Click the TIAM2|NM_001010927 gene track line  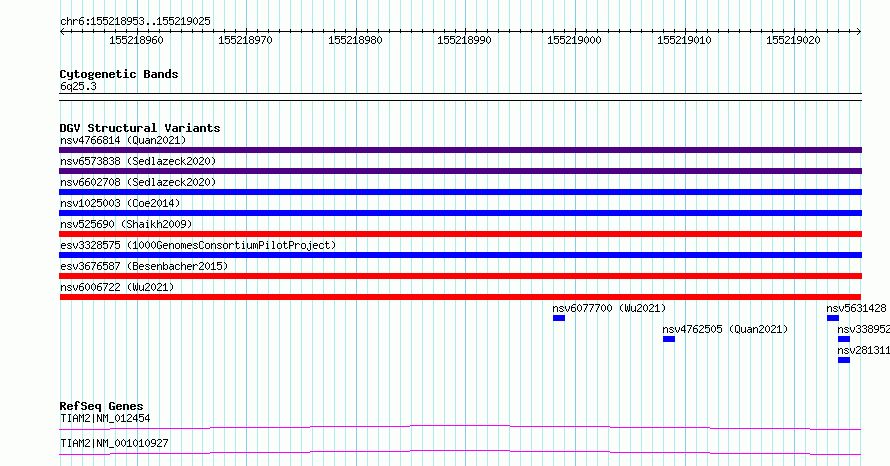(x=460, y=452)
